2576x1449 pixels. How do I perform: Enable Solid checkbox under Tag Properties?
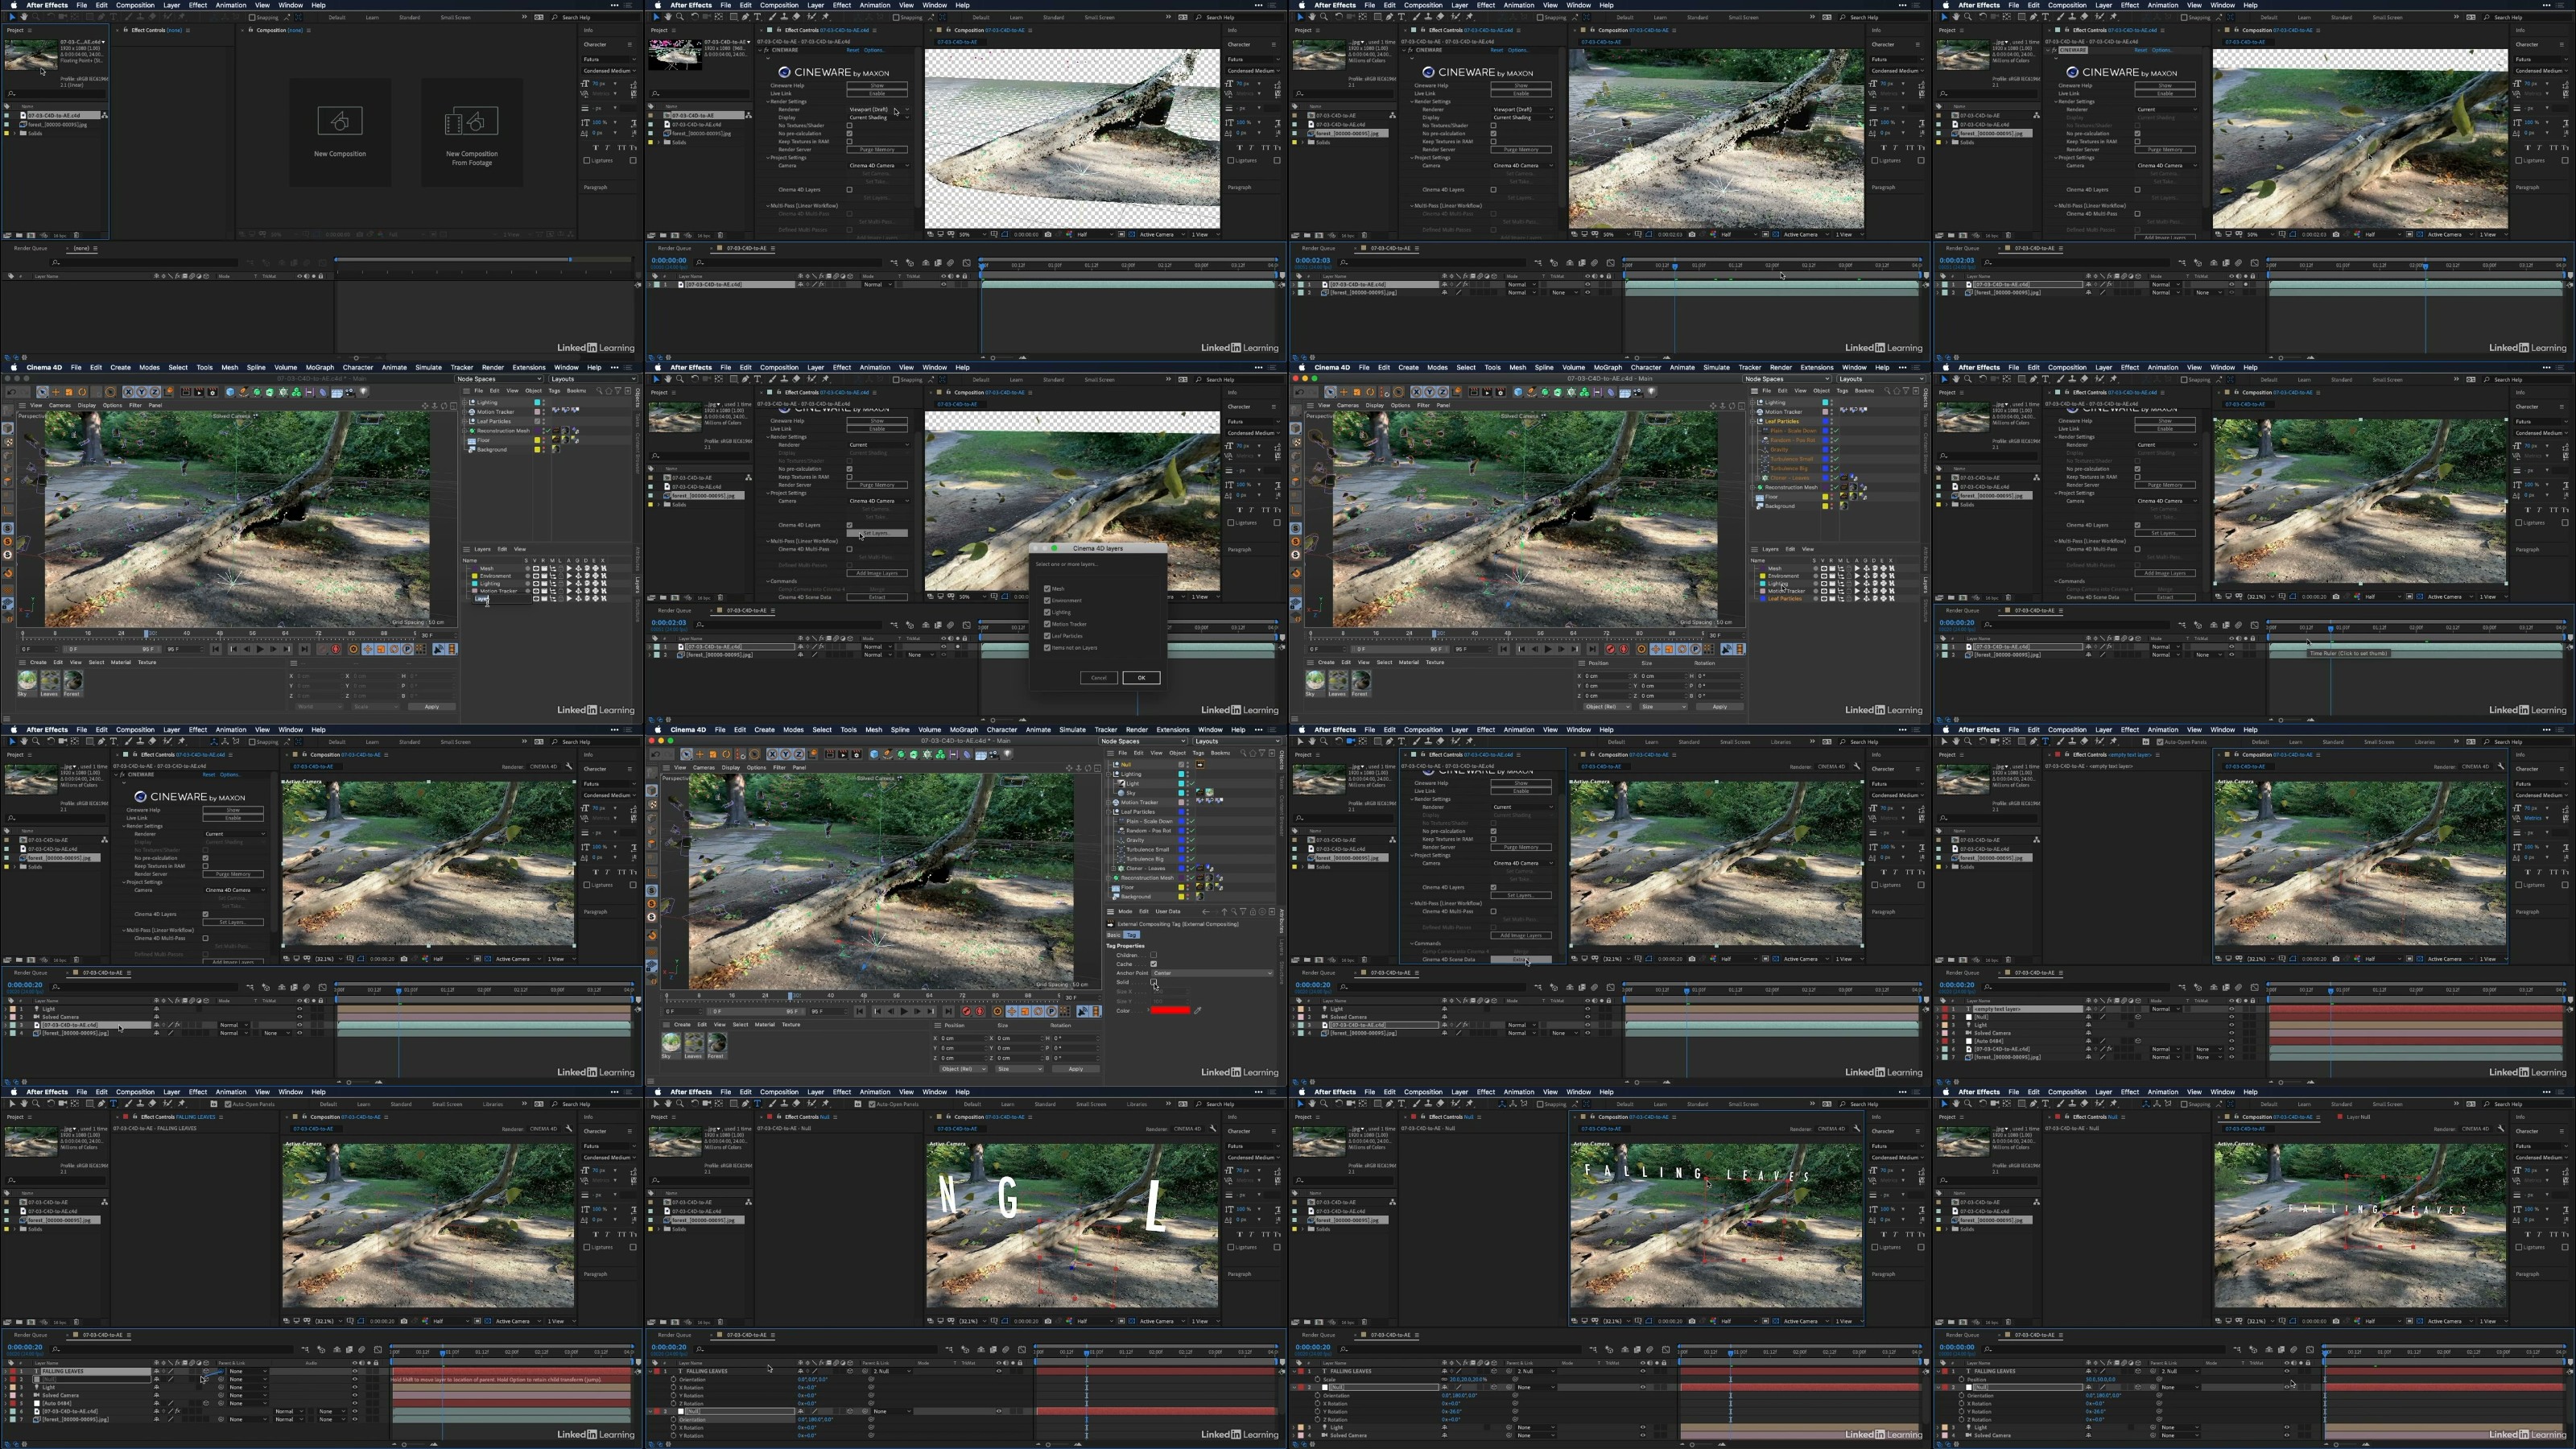click(1153, 982)
